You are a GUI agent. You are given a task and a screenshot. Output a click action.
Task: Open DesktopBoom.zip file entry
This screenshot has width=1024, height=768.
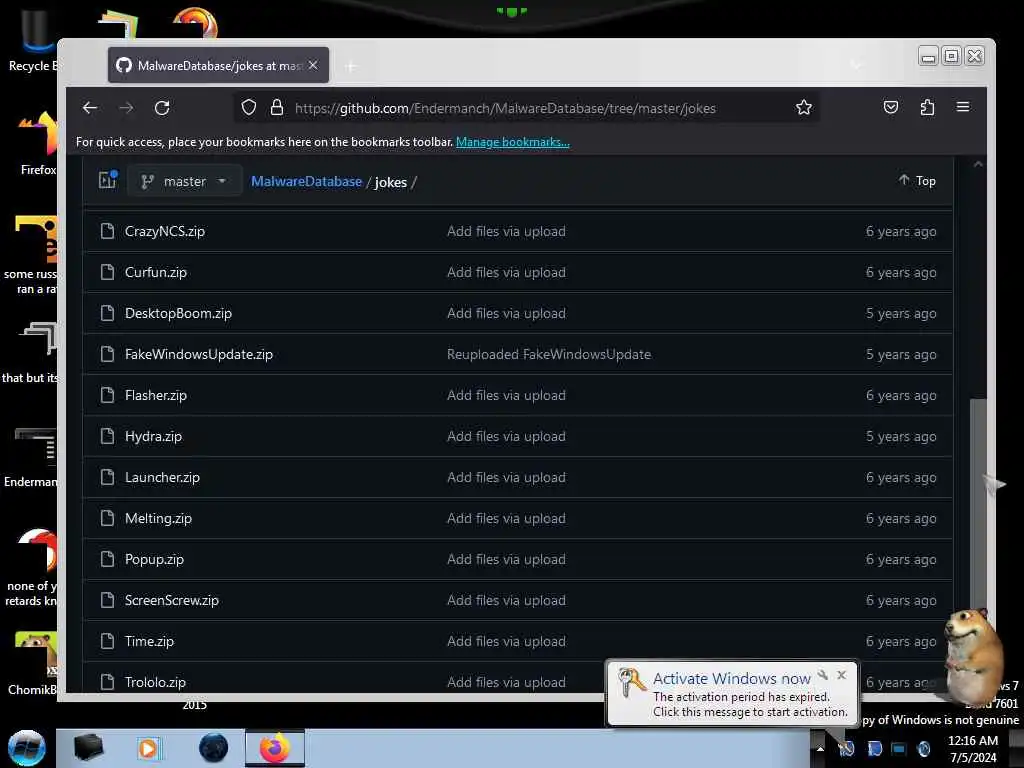(178, 313)
